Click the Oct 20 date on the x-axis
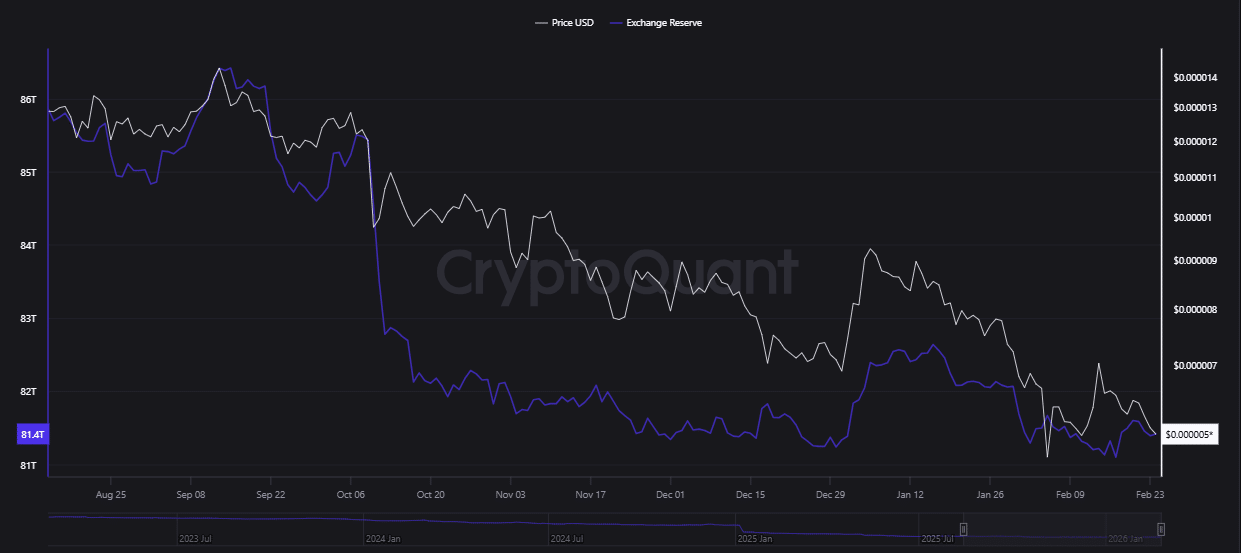This screenshot has width=1241, height=553. click(430, 494)
